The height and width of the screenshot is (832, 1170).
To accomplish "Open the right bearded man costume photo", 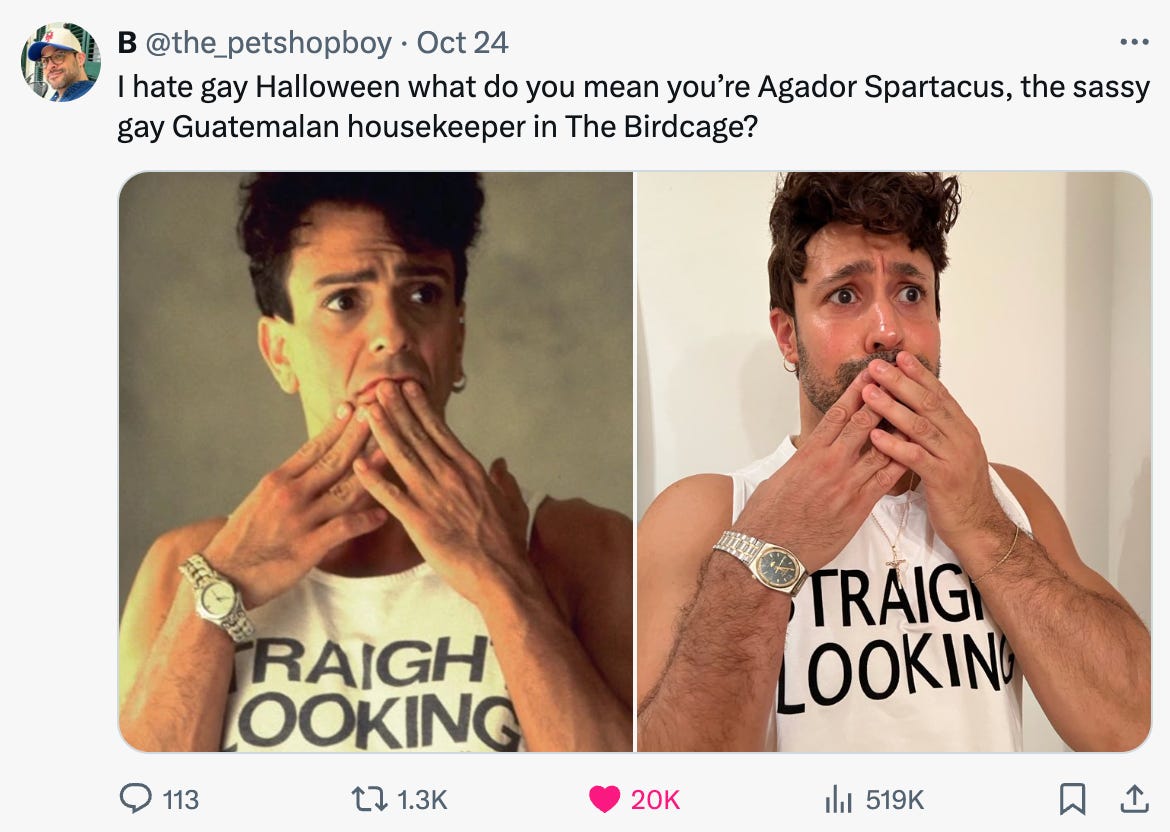I will [x=894, y=462].
